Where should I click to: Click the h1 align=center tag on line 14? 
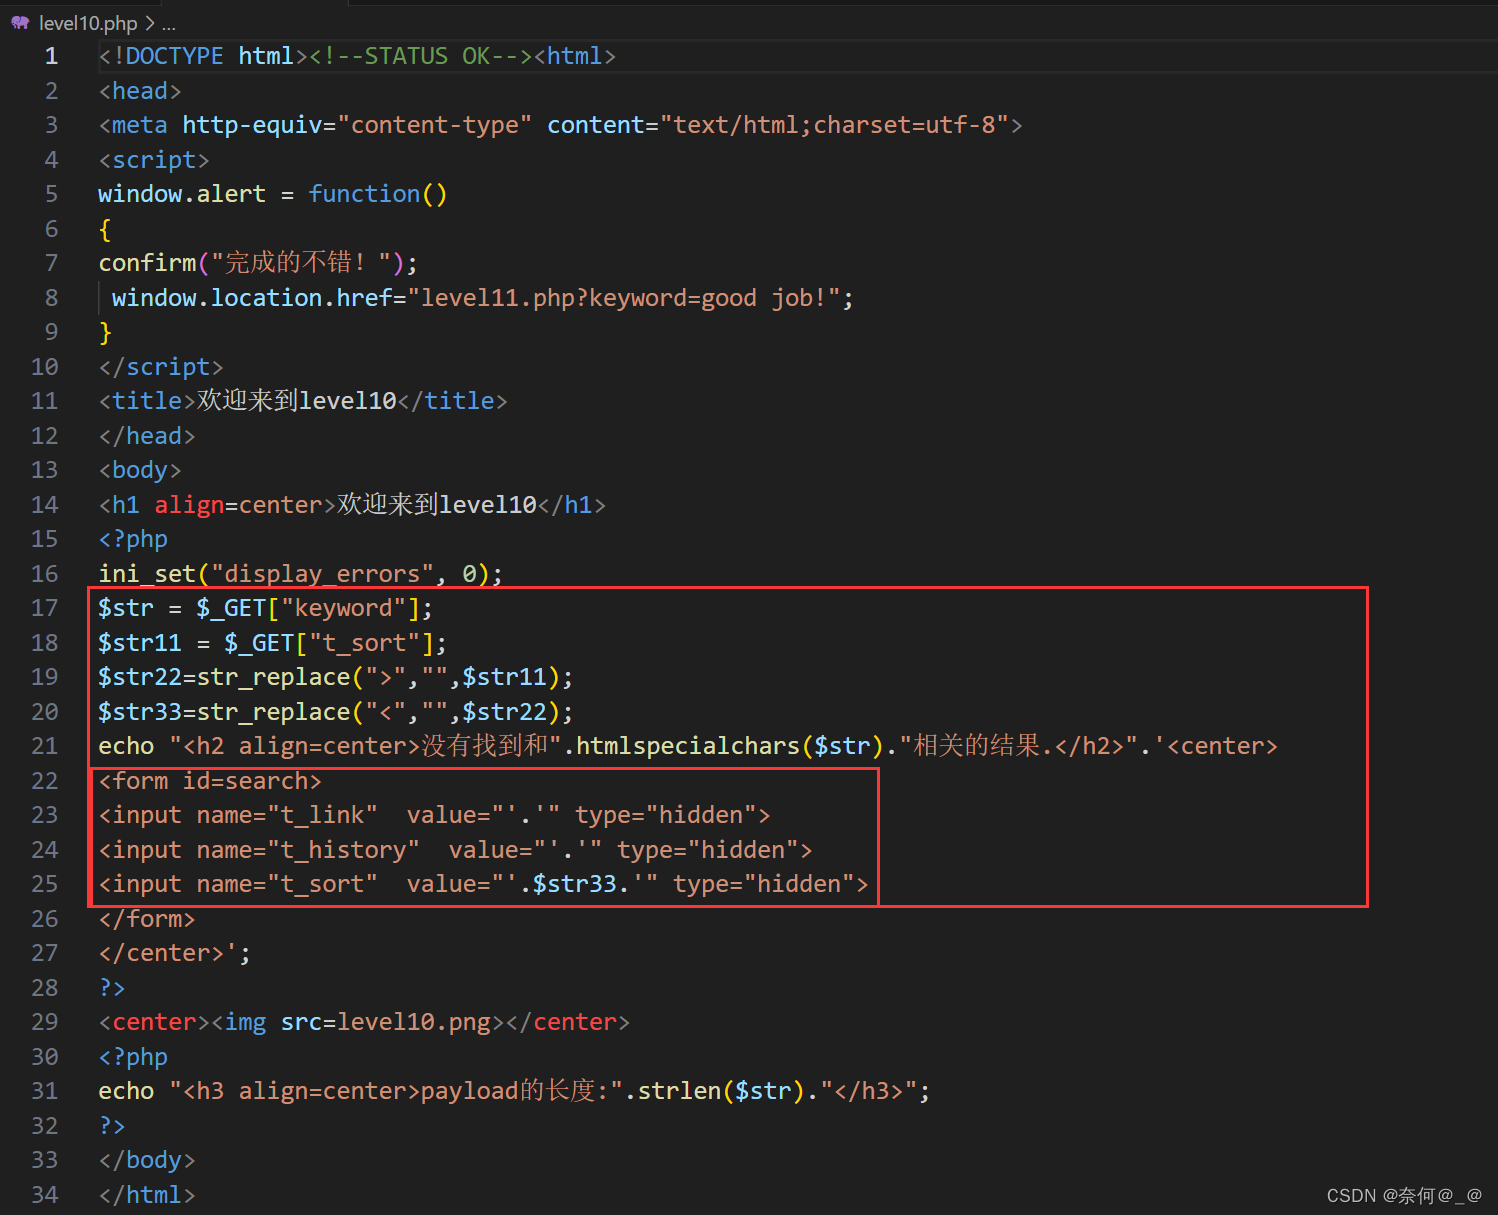[217, 505]
